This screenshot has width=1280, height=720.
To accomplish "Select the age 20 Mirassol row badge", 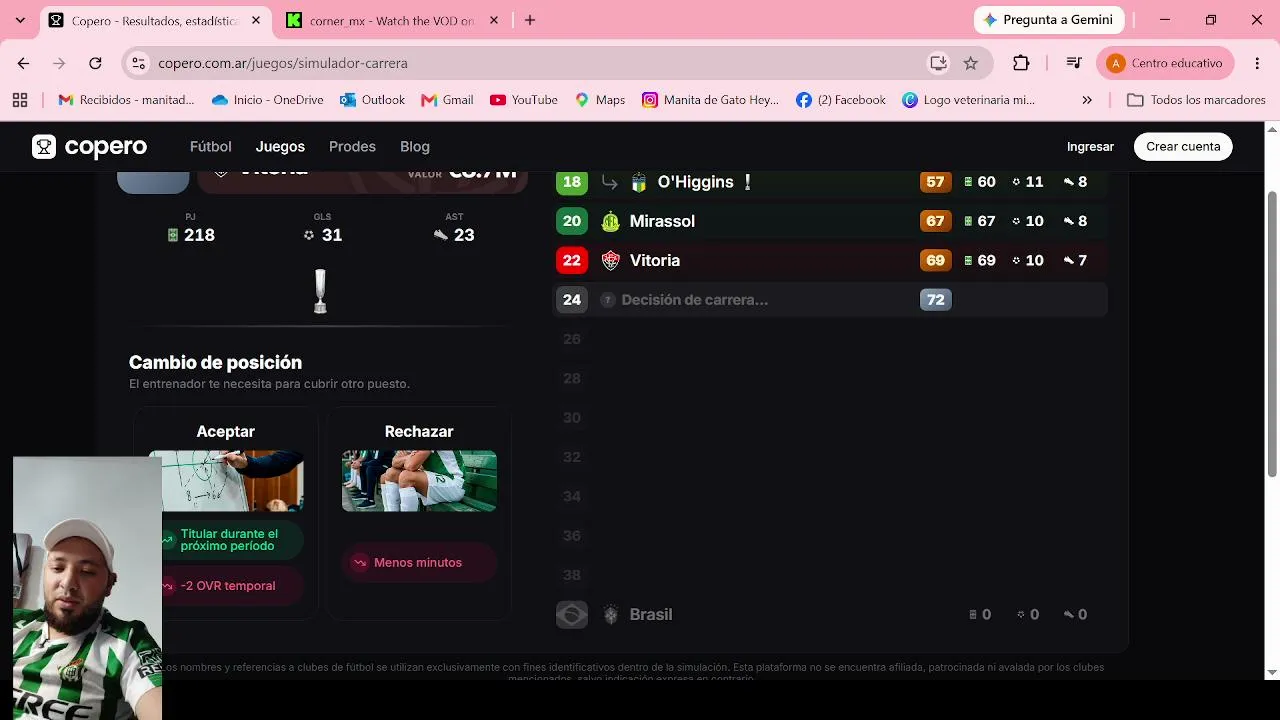I will (572, 221).
